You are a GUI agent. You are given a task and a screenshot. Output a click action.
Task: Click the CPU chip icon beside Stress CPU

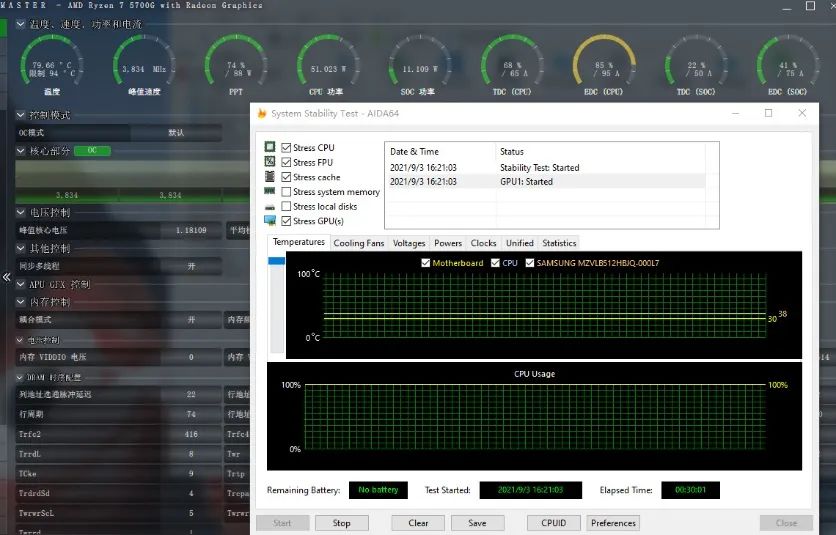click(x=270, y=147)
